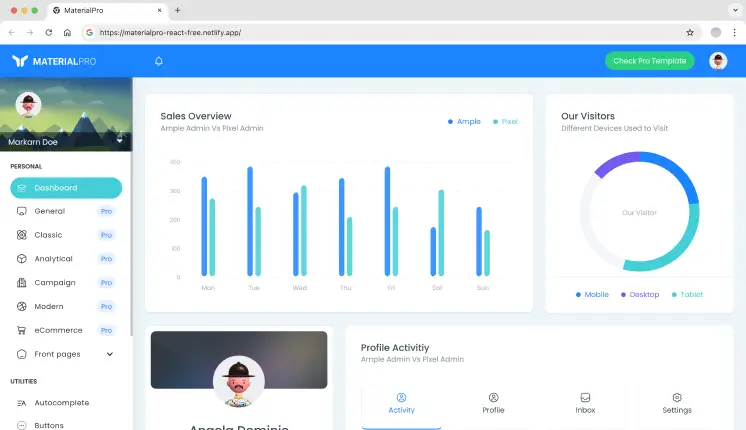Expand the Front pages submenu
This screenshot has height=430, width=746.
point(110,354)
